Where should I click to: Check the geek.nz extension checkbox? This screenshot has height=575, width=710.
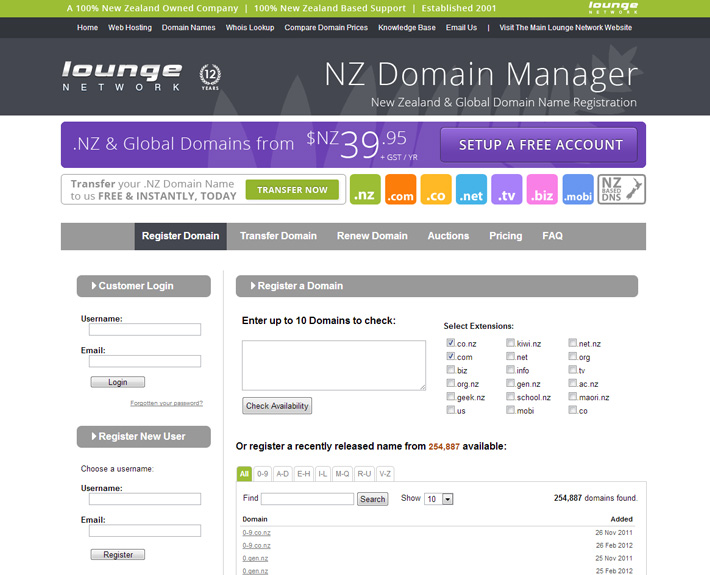(x=451, y=397)
